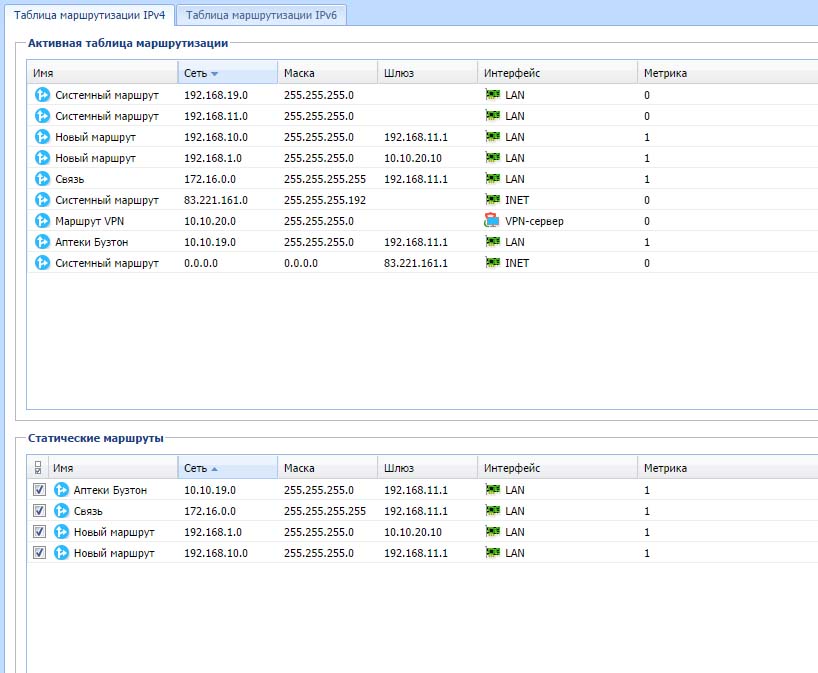This screenshot has width=818, height=673.
Task: Switch to Таблица маршрутизации IPv6 tab
Action: (x=261, y=15)
